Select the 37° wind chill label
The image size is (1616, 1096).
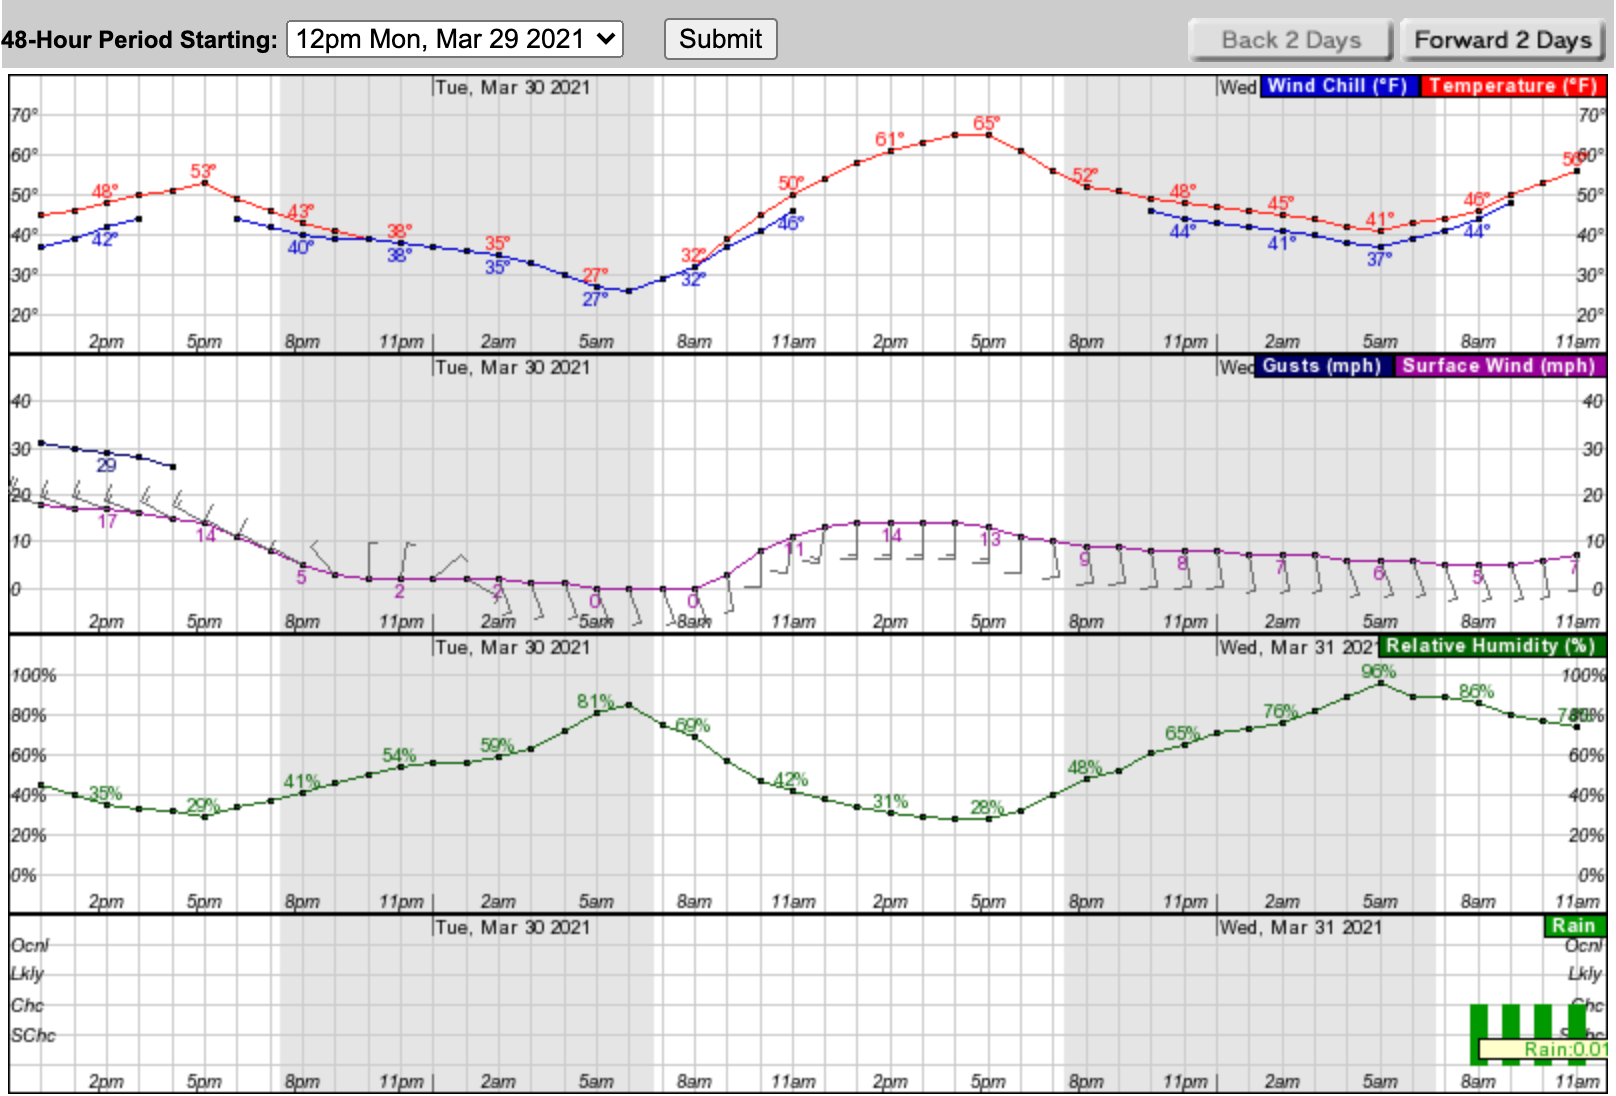tap(1379, 259)
